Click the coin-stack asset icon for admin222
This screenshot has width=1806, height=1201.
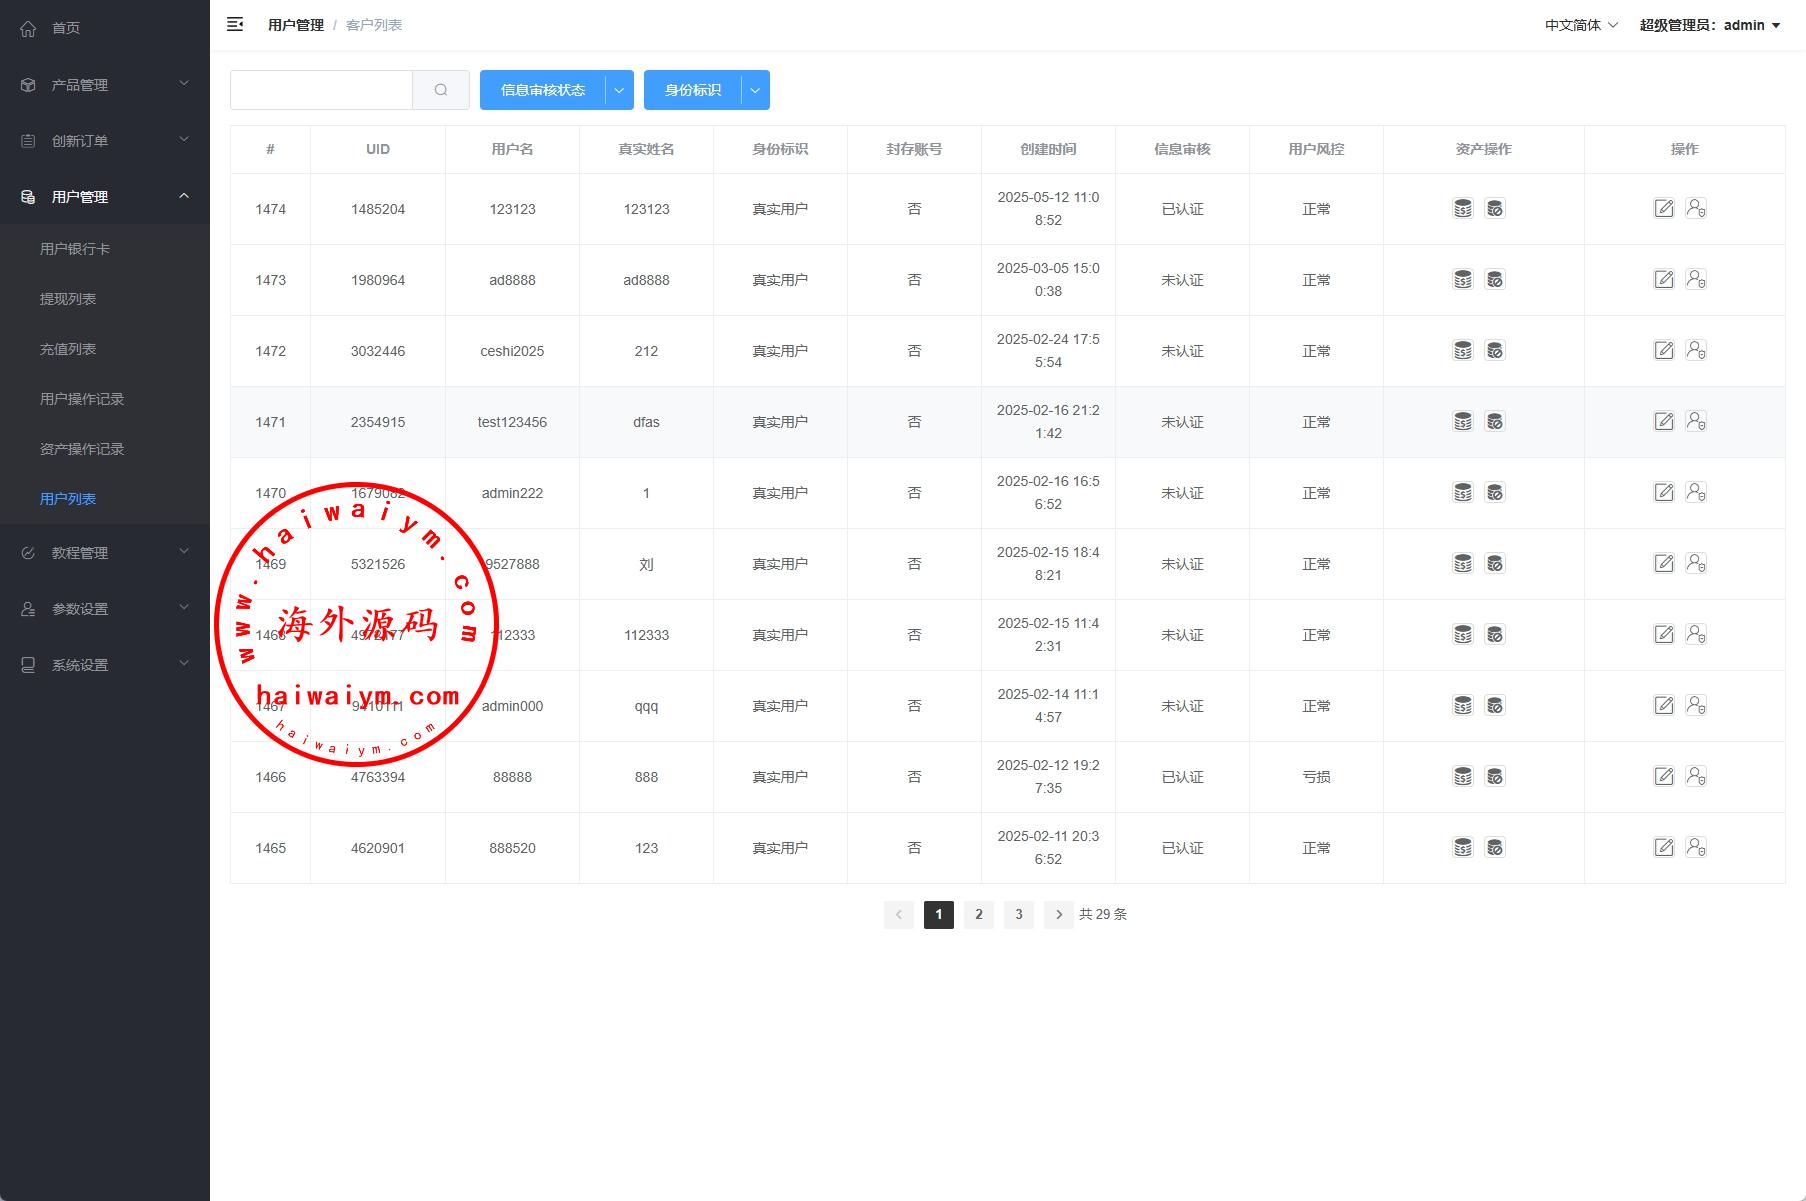tap(1462, 493)
